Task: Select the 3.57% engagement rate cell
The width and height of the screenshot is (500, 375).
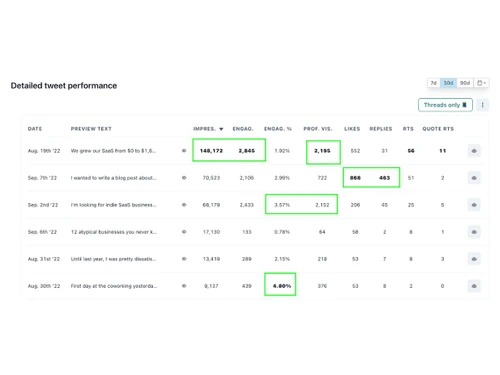Action: 282,205
